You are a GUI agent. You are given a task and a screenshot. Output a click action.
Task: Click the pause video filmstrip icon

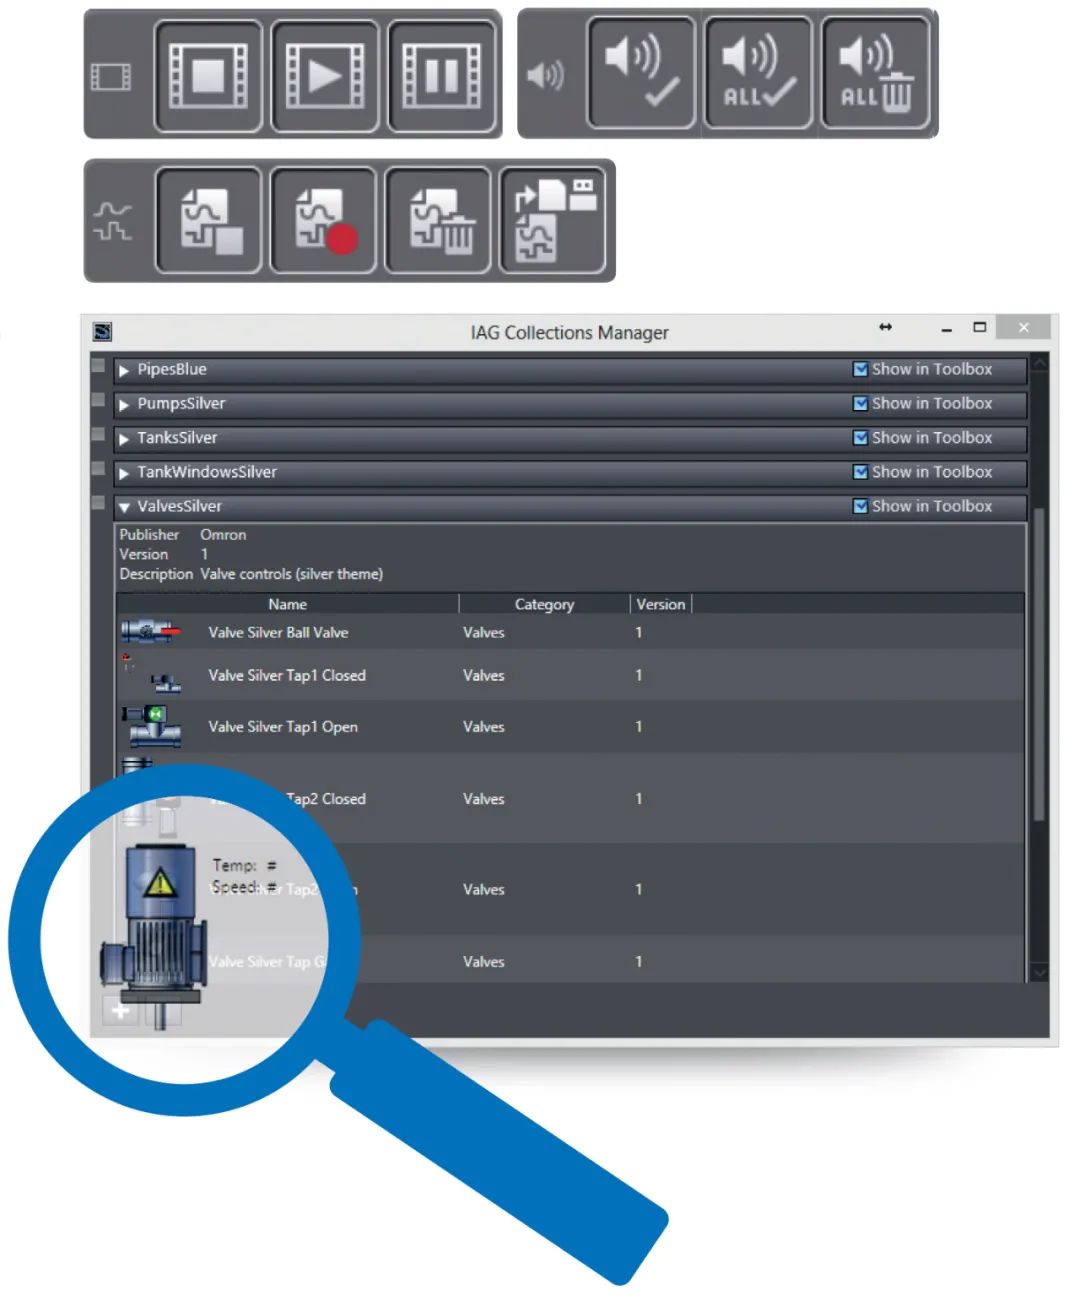442,76
